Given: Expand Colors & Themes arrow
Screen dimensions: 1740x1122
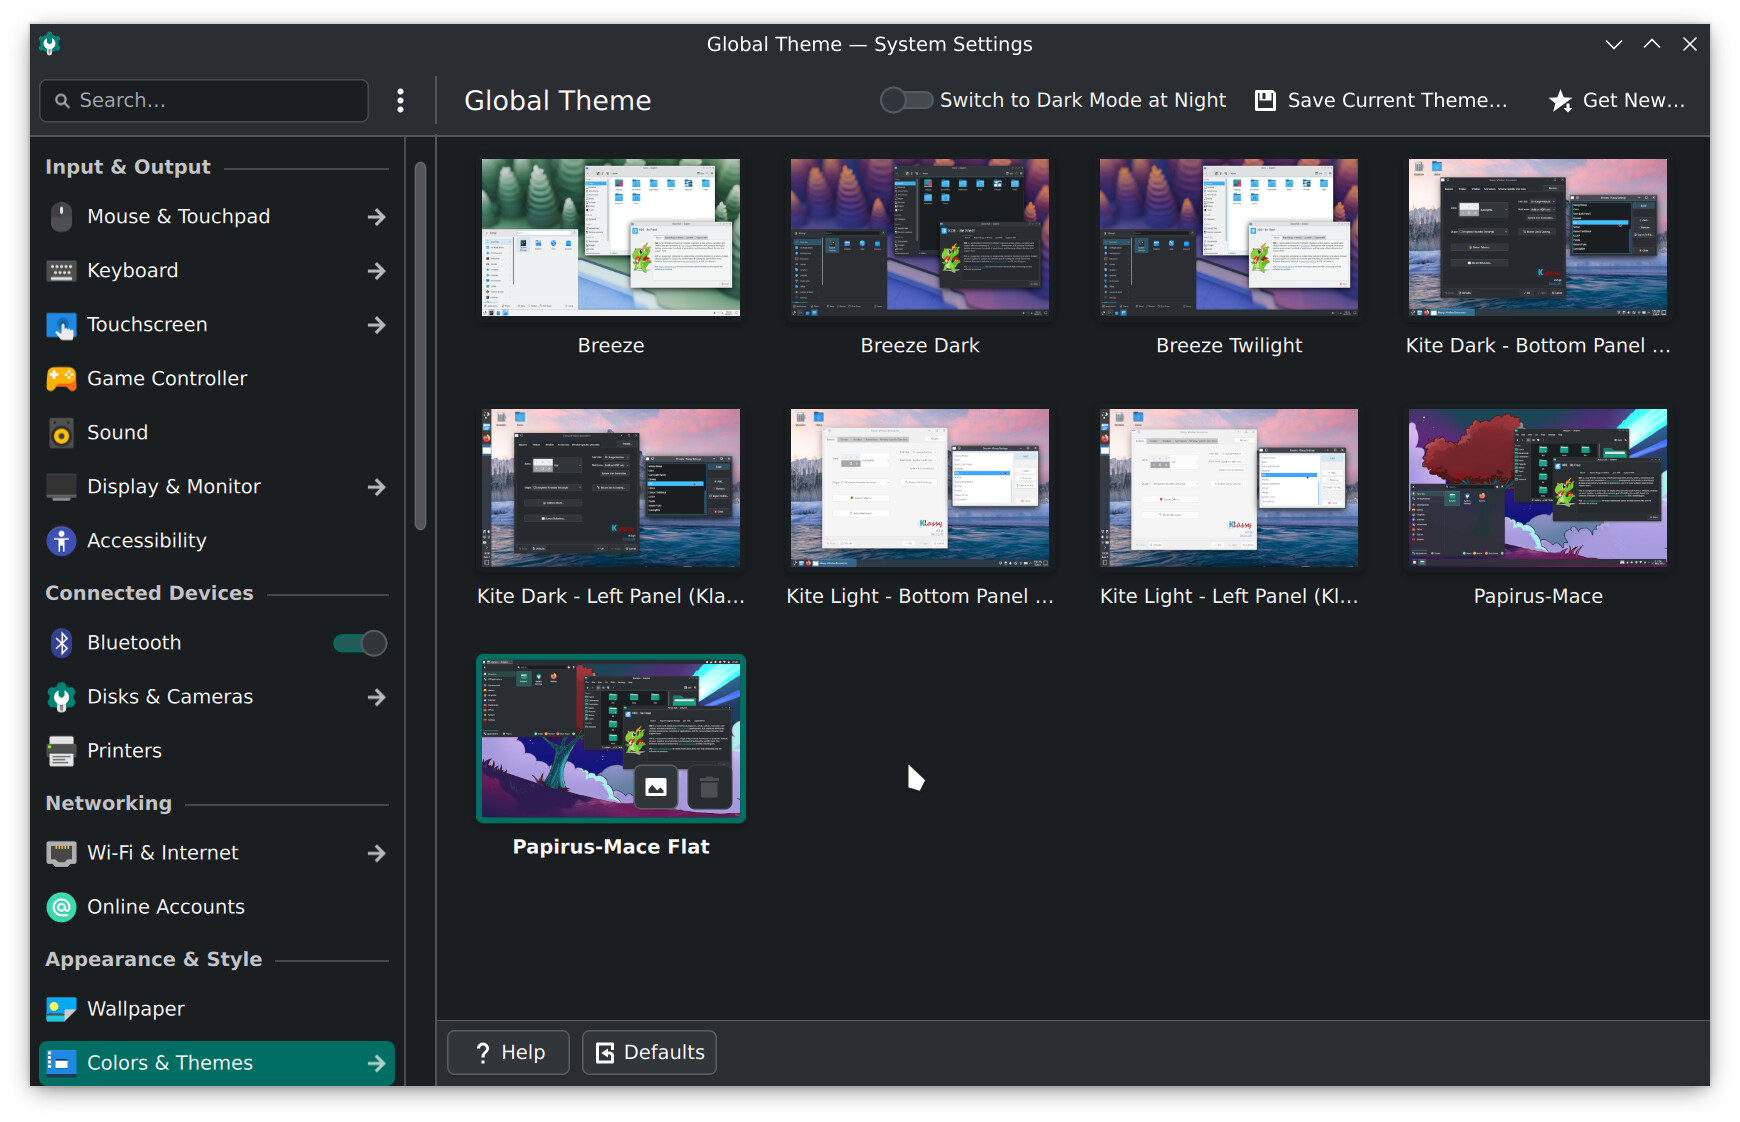Looking at the screenshot, I should pyautogui.click(x=376, y=1063).
